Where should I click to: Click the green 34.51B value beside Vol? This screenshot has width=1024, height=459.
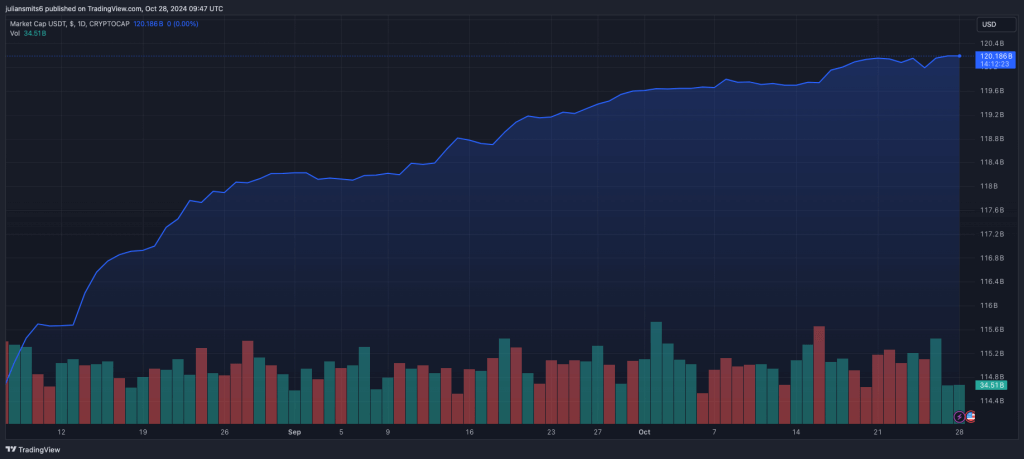point(34,33)
